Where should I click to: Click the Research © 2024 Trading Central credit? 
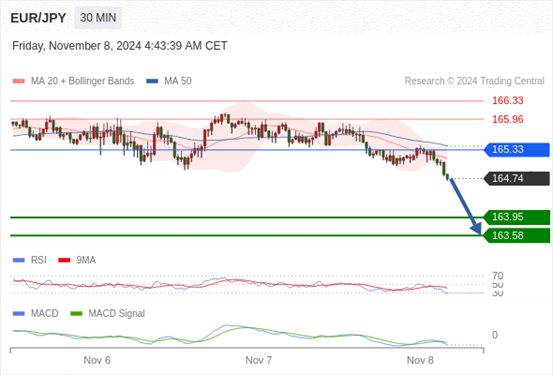[x=474, y=81]
